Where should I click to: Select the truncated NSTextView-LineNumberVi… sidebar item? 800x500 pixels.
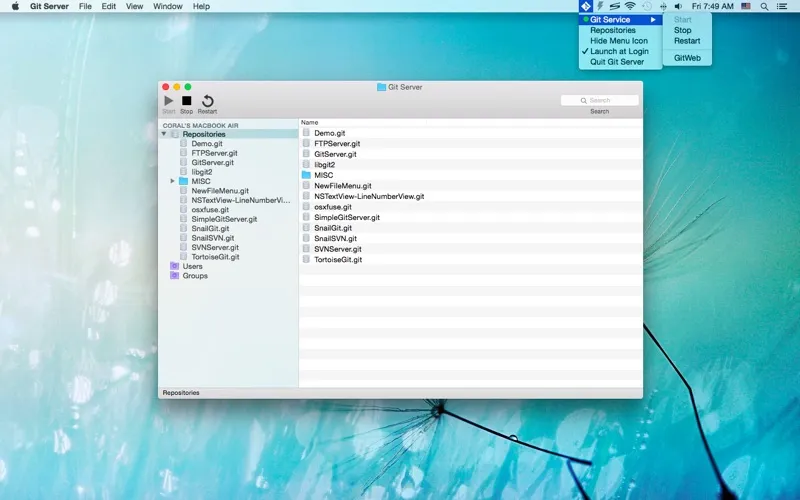[241, 200]
